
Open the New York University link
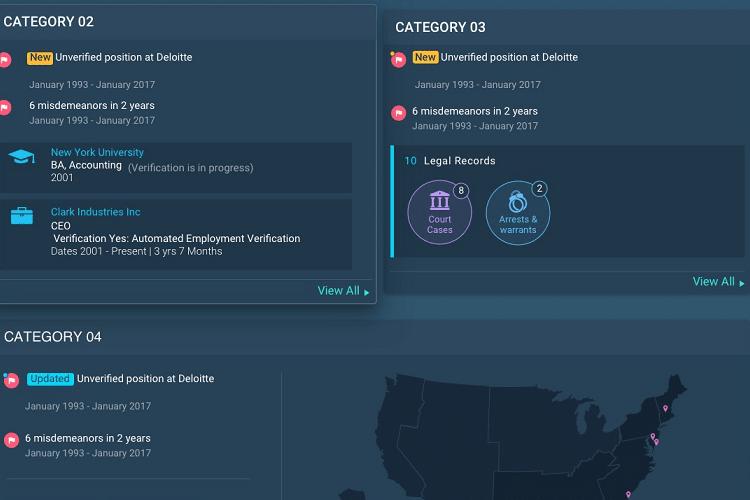click(97, 152)
